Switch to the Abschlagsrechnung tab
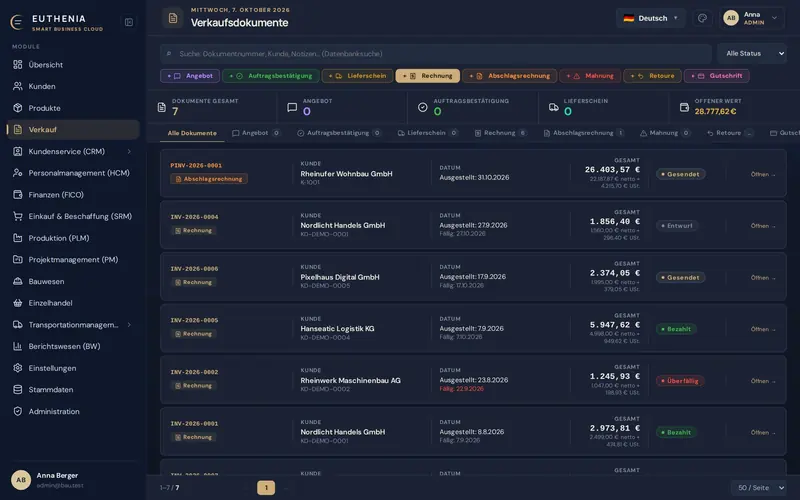Viewport: 800px width, 500px height. pos(584,133)
